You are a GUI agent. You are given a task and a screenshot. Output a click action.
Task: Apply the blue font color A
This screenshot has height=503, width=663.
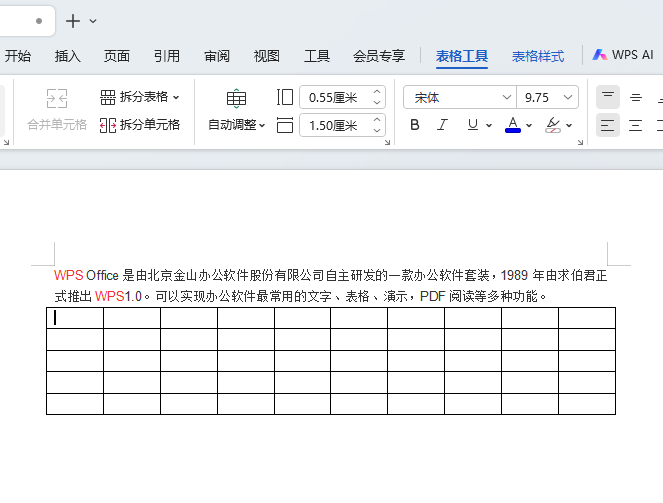512,125
